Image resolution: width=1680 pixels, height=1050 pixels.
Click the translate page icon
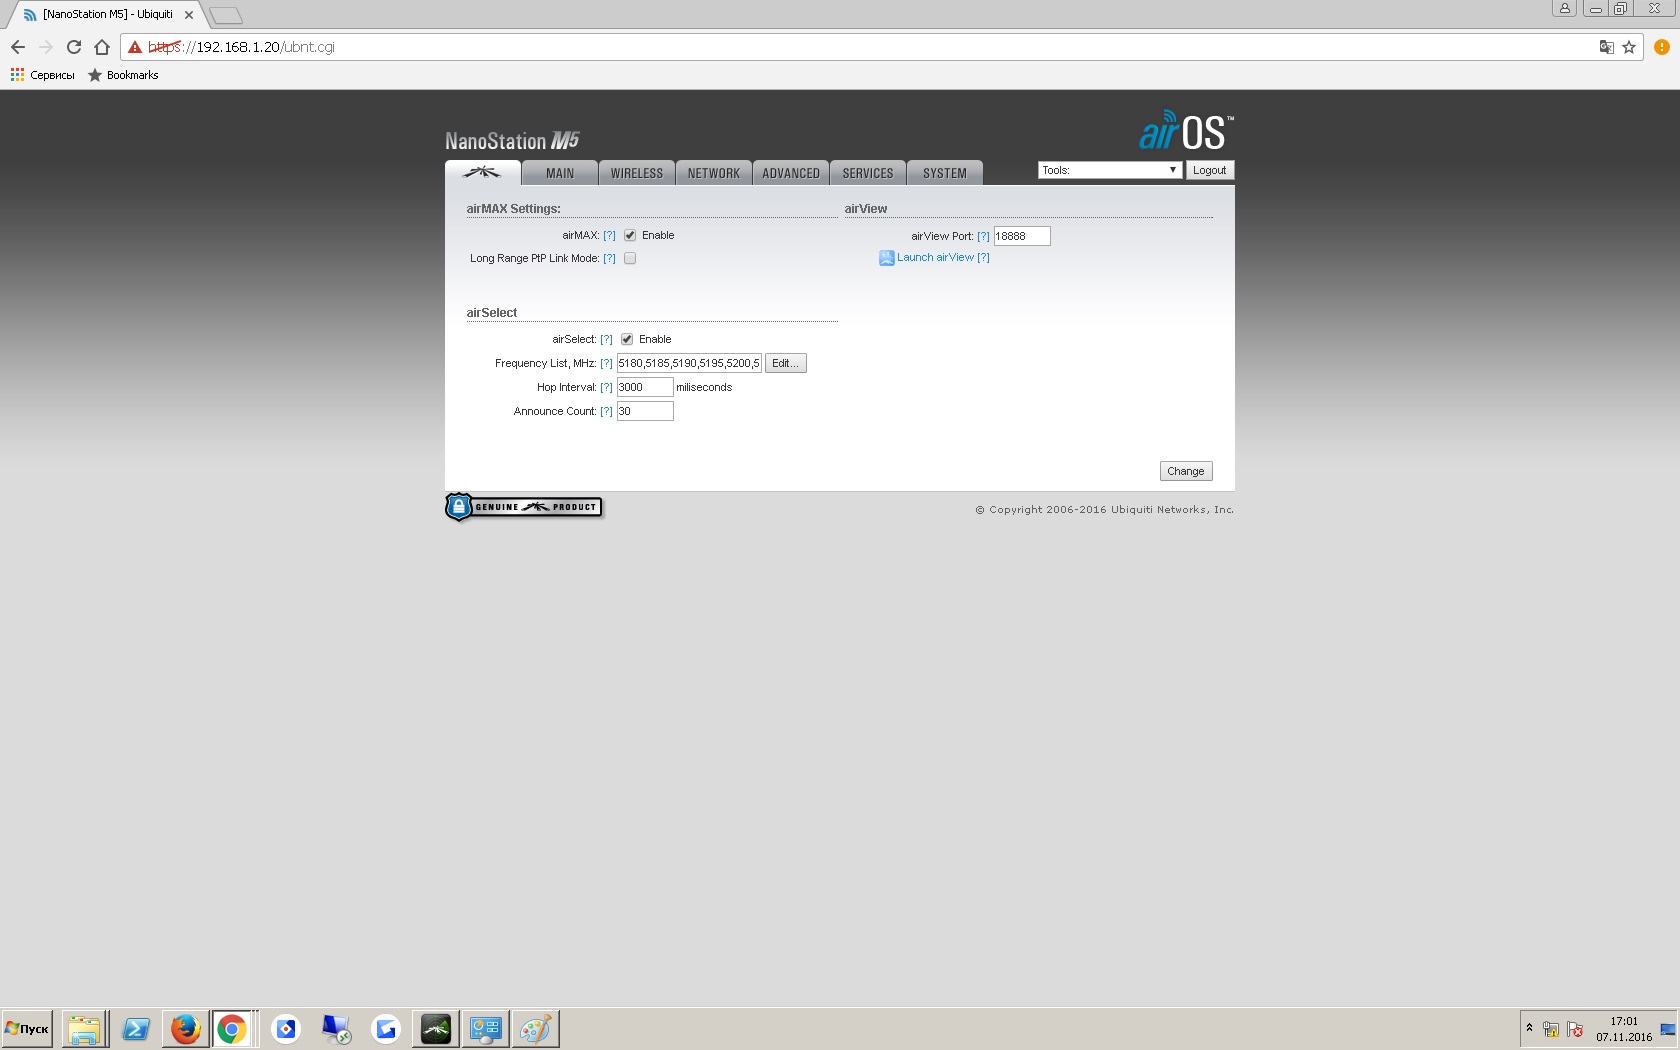1606,47
